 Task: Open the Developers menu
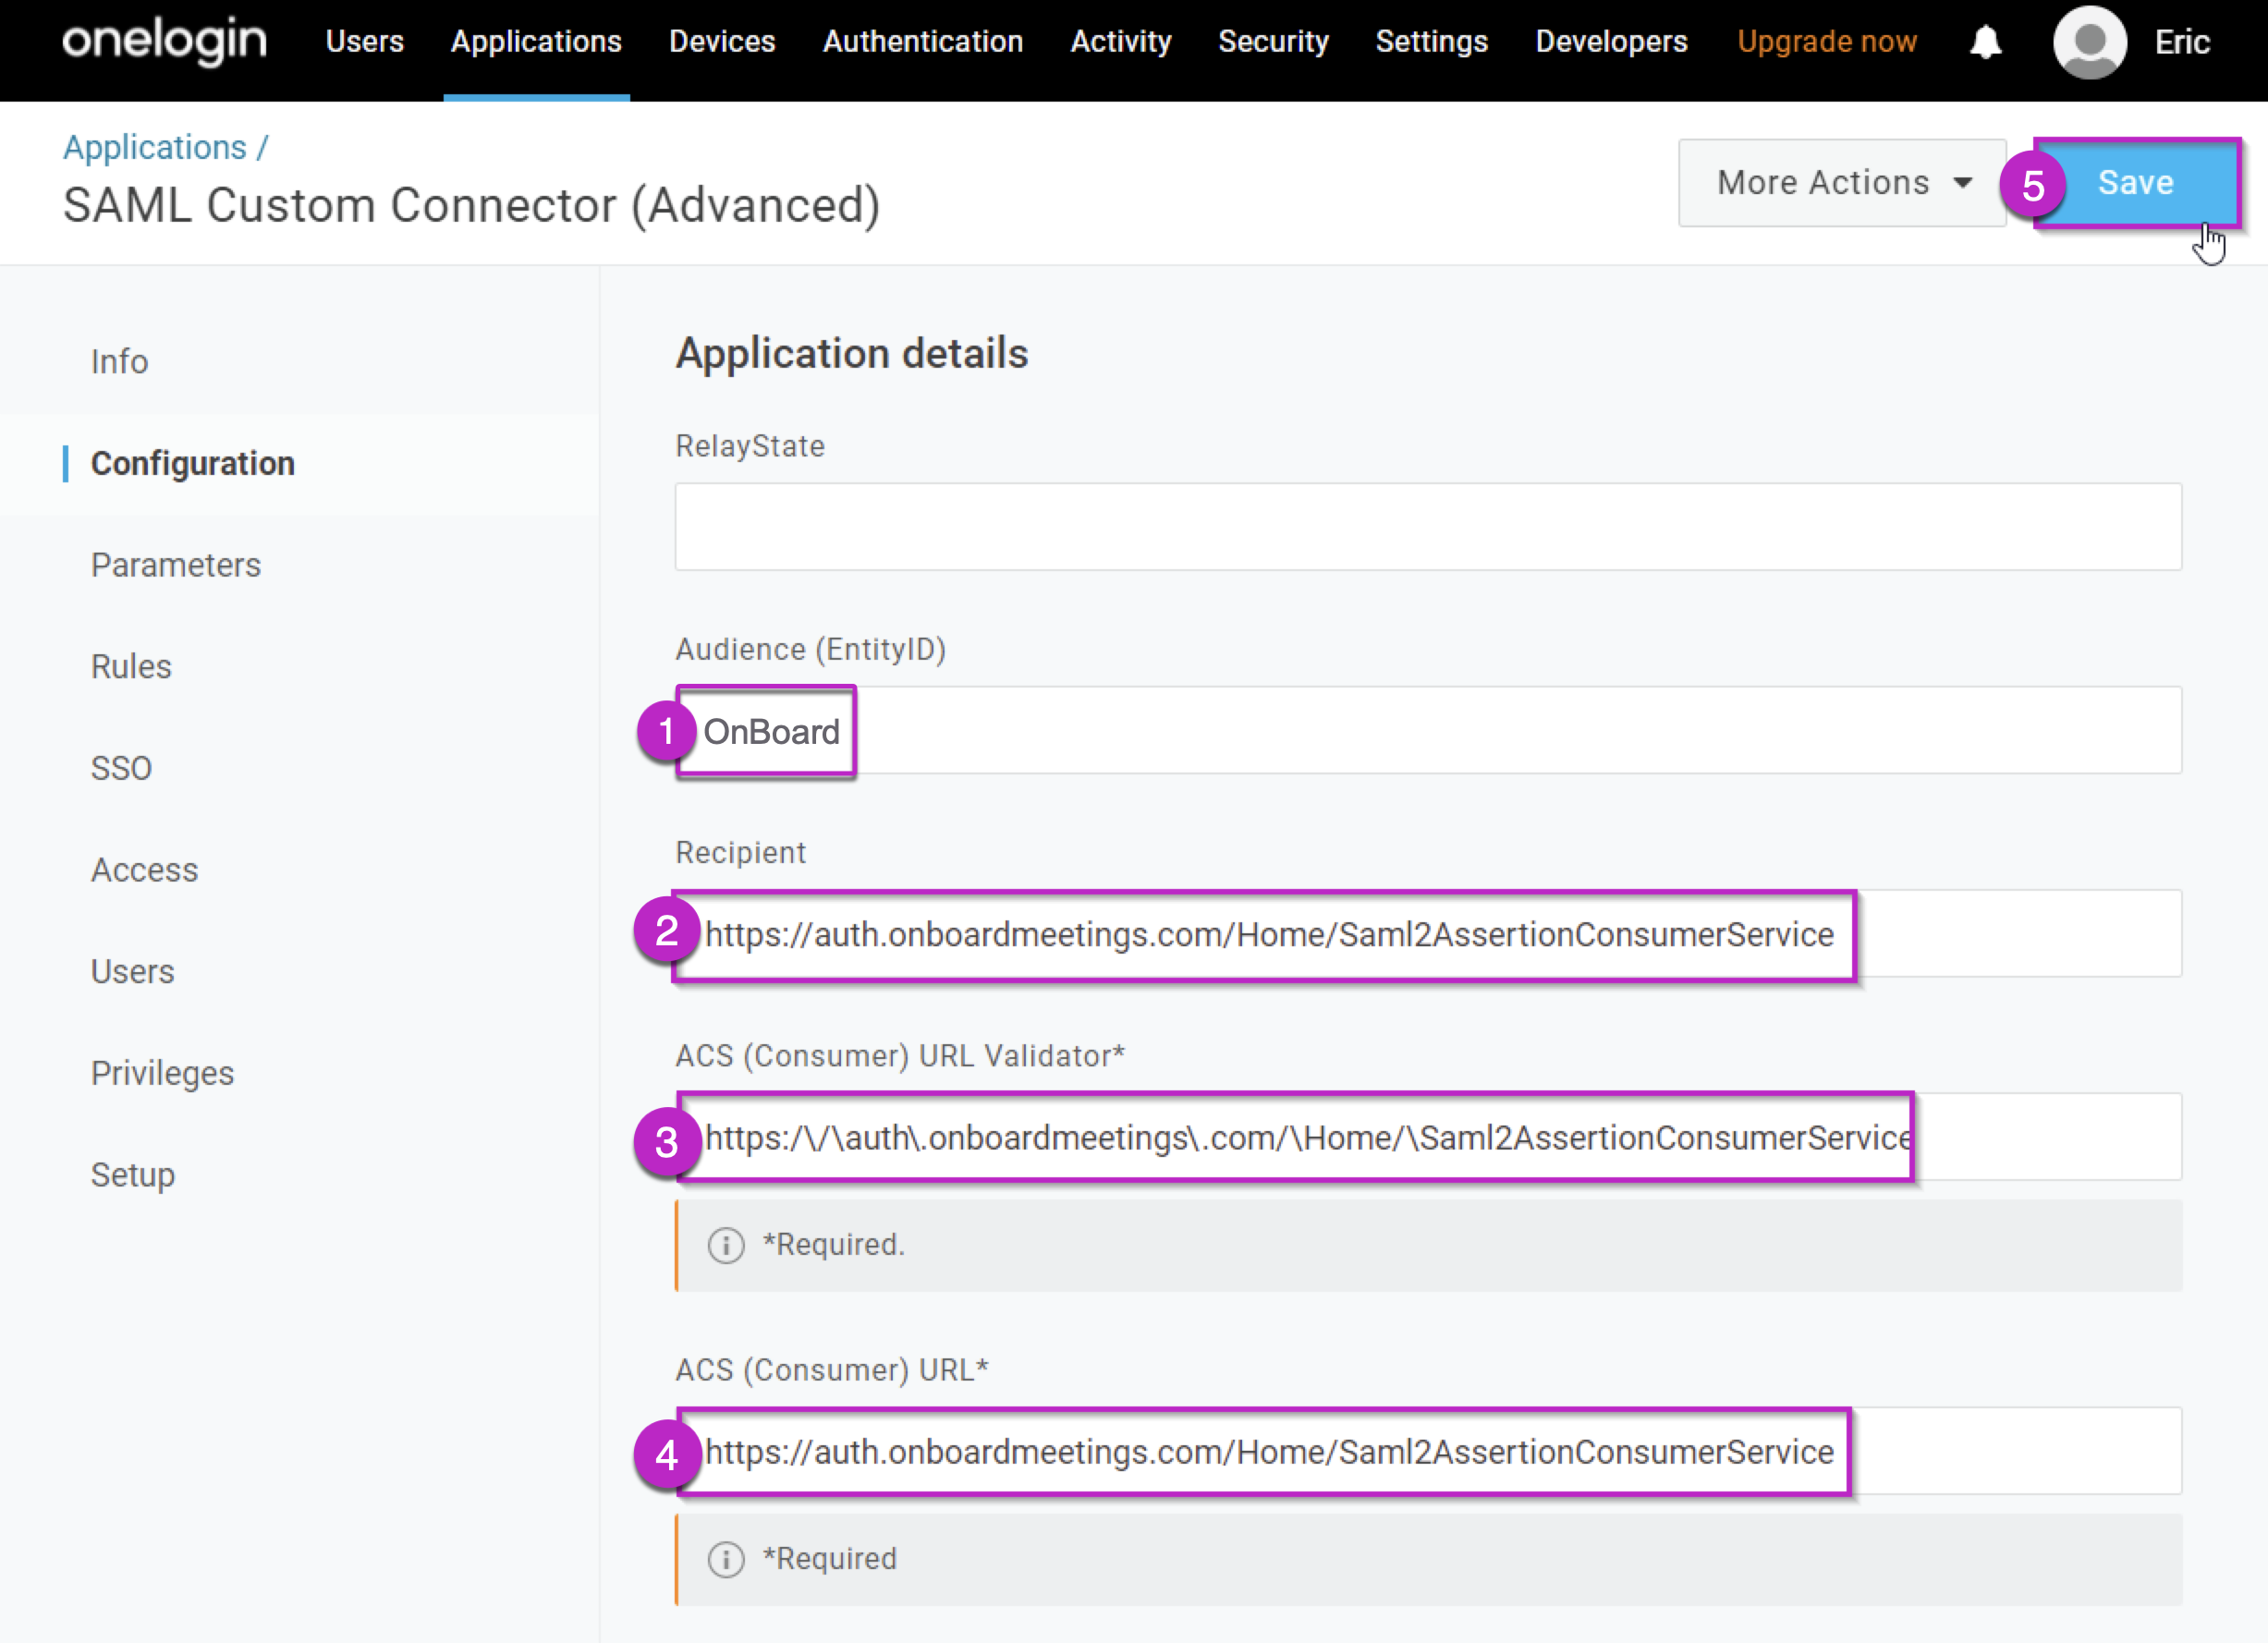tap(1611, 42)
